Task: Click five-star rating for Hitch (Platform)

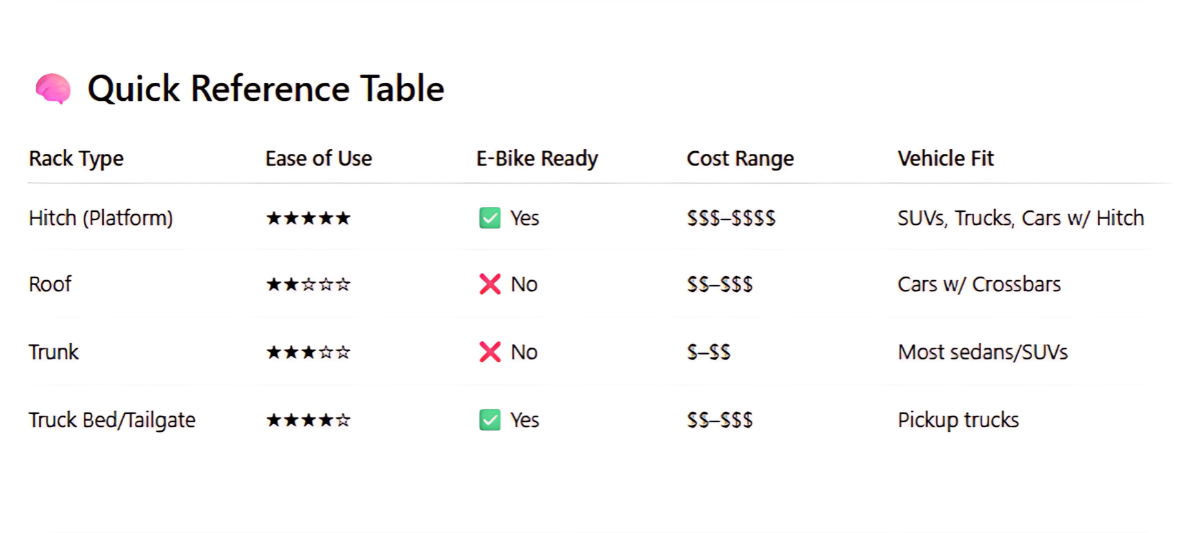Action: click(308, 218)
